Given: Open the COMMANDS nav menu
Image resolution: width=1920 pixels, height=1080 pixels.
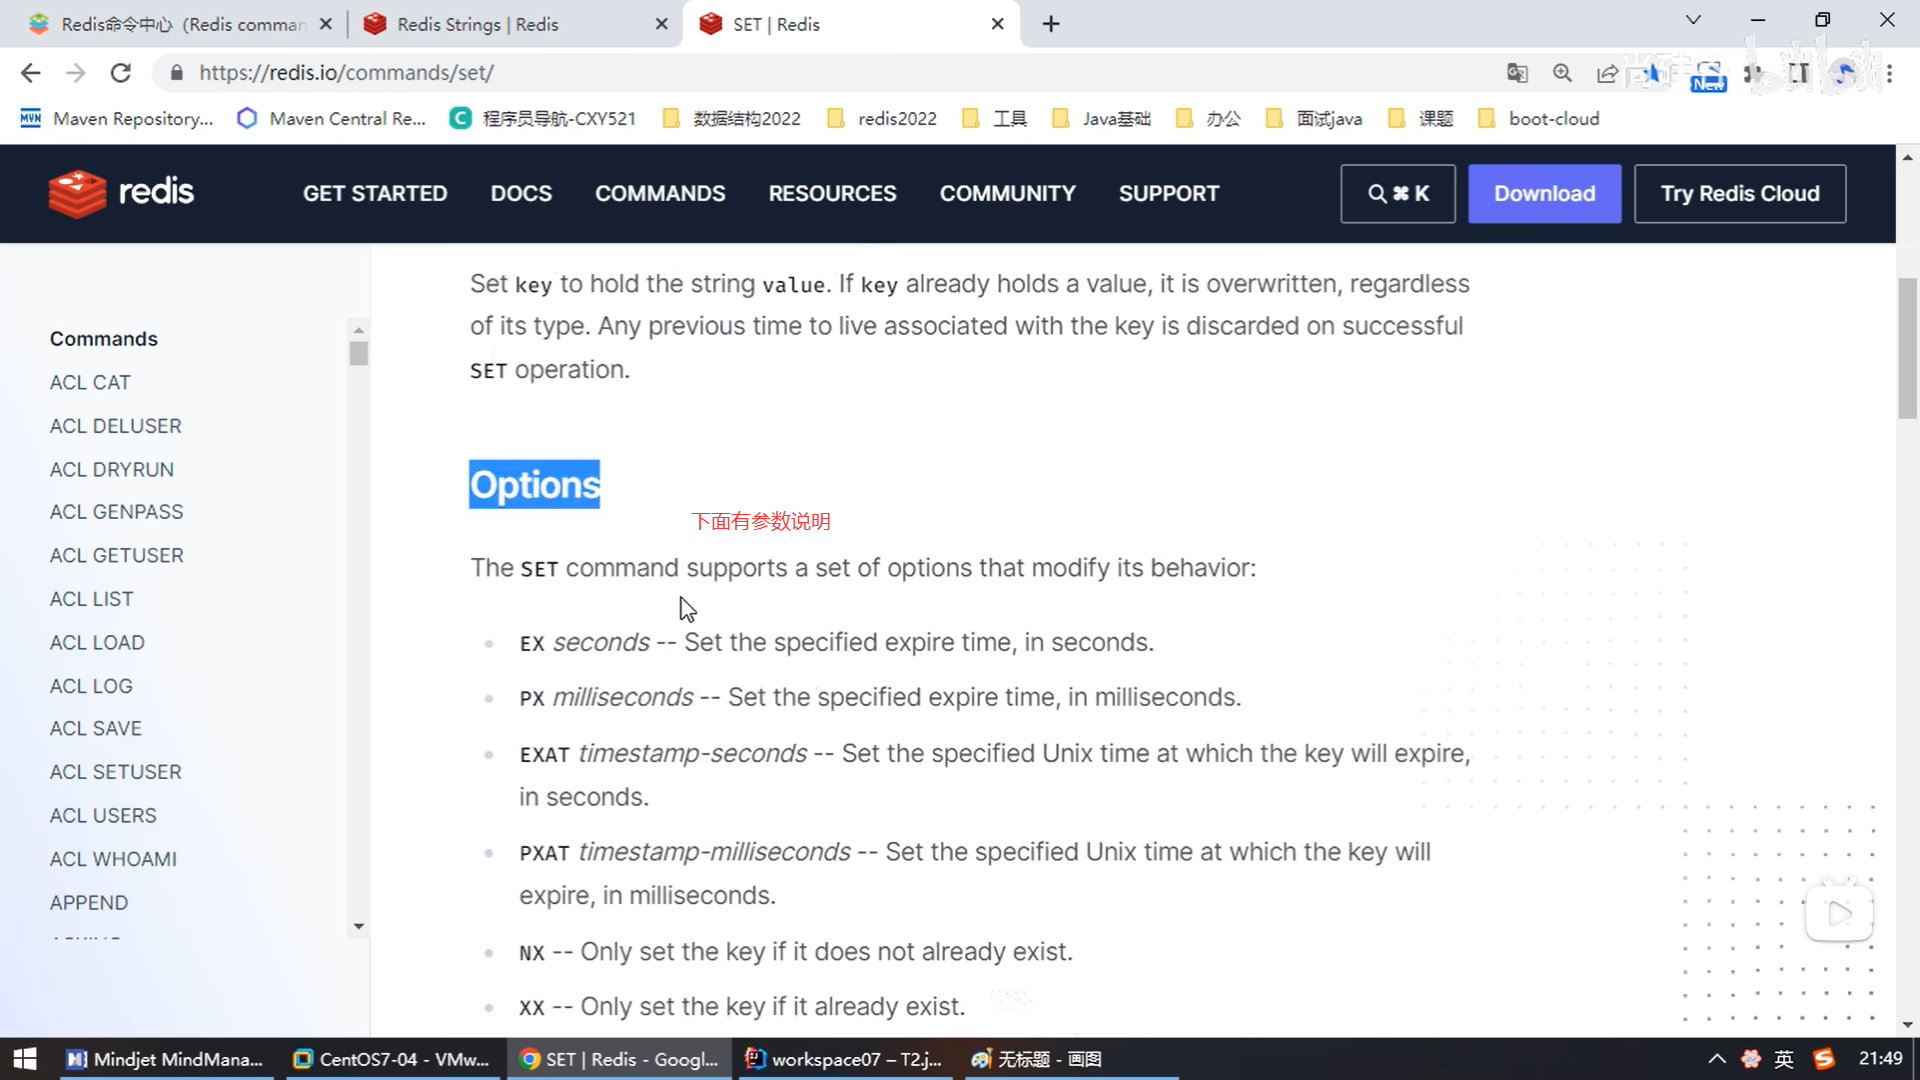Looking at the screenshot, I should [x=660, y=193].
